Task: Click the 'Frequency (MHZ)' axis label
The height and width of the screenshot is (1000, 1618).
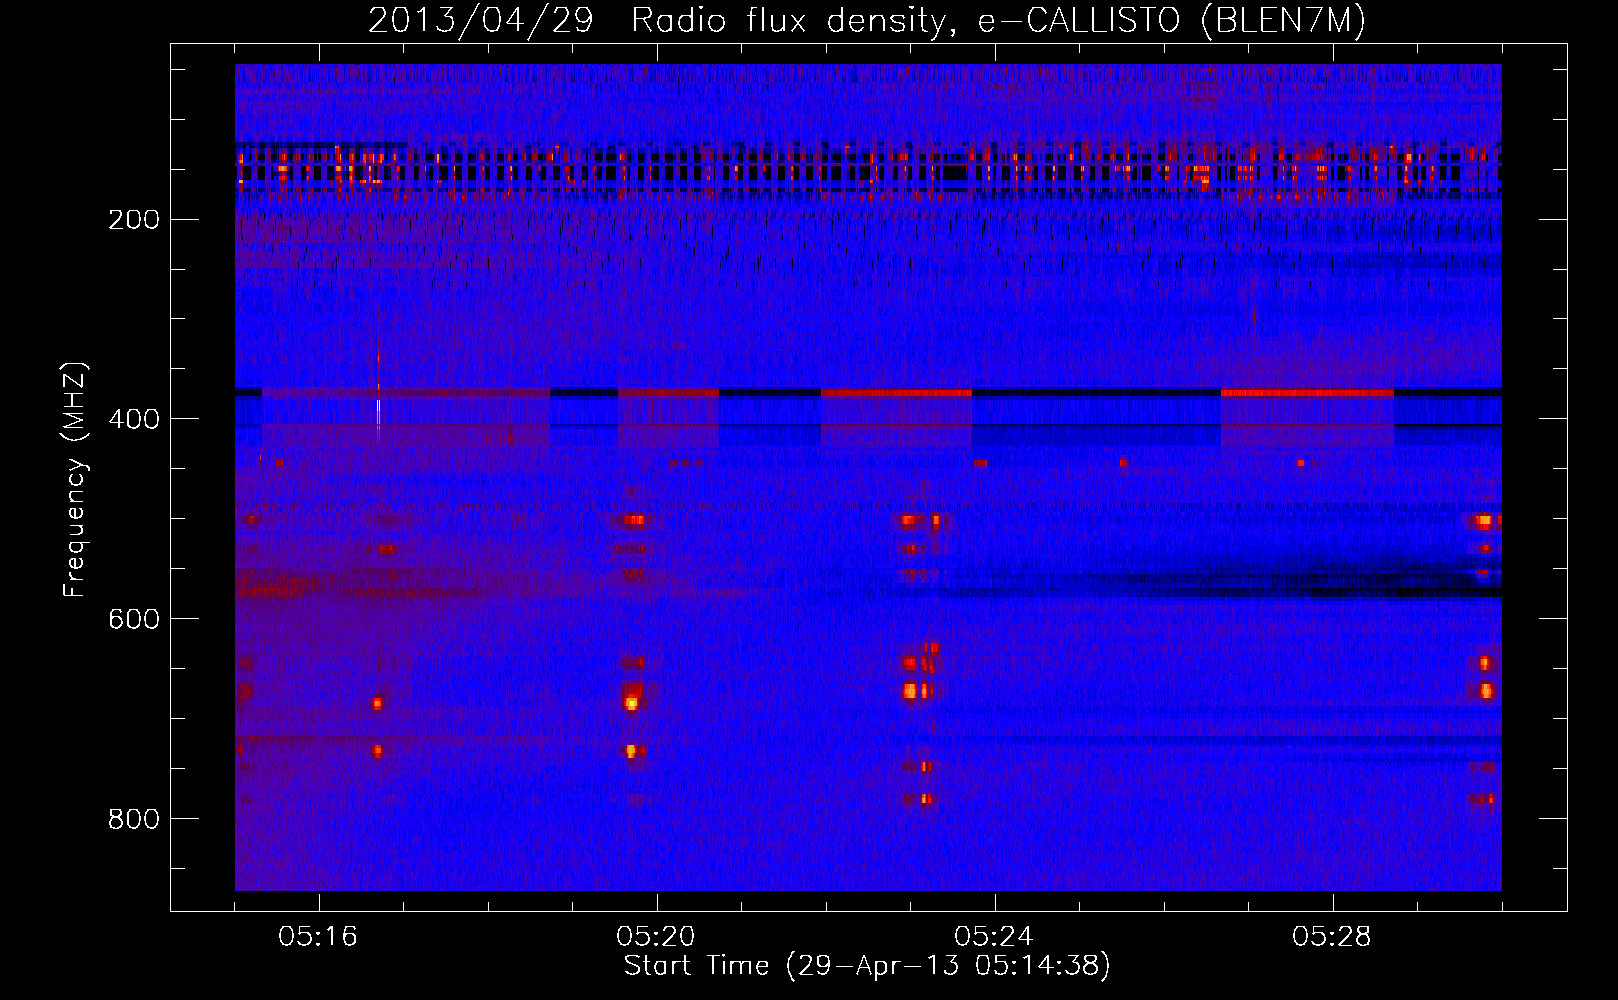Action: (x=75, y=480)
